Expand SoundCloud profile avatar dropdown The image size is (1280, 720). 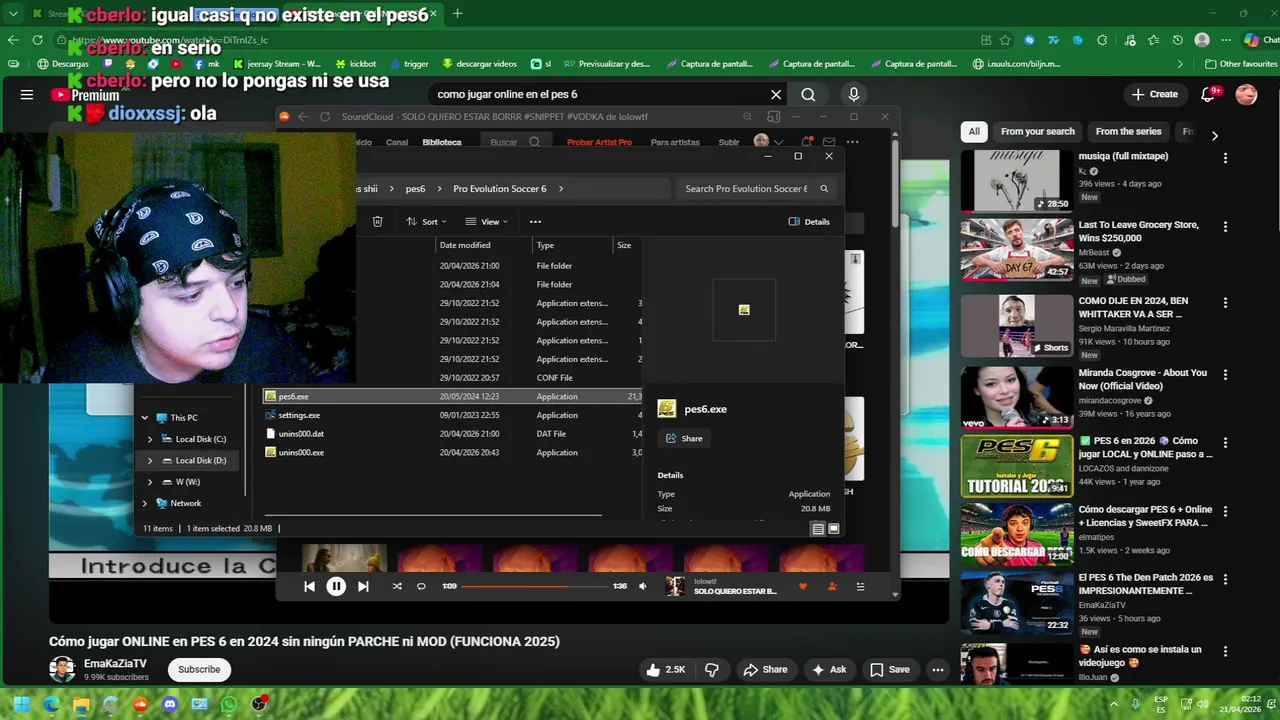[x=768, y=142]
